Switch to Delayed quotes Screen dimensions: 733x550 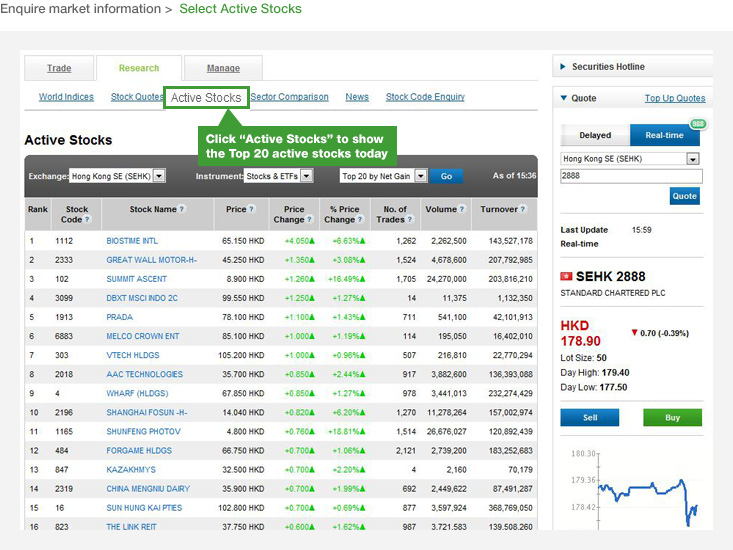click(595, 135)
